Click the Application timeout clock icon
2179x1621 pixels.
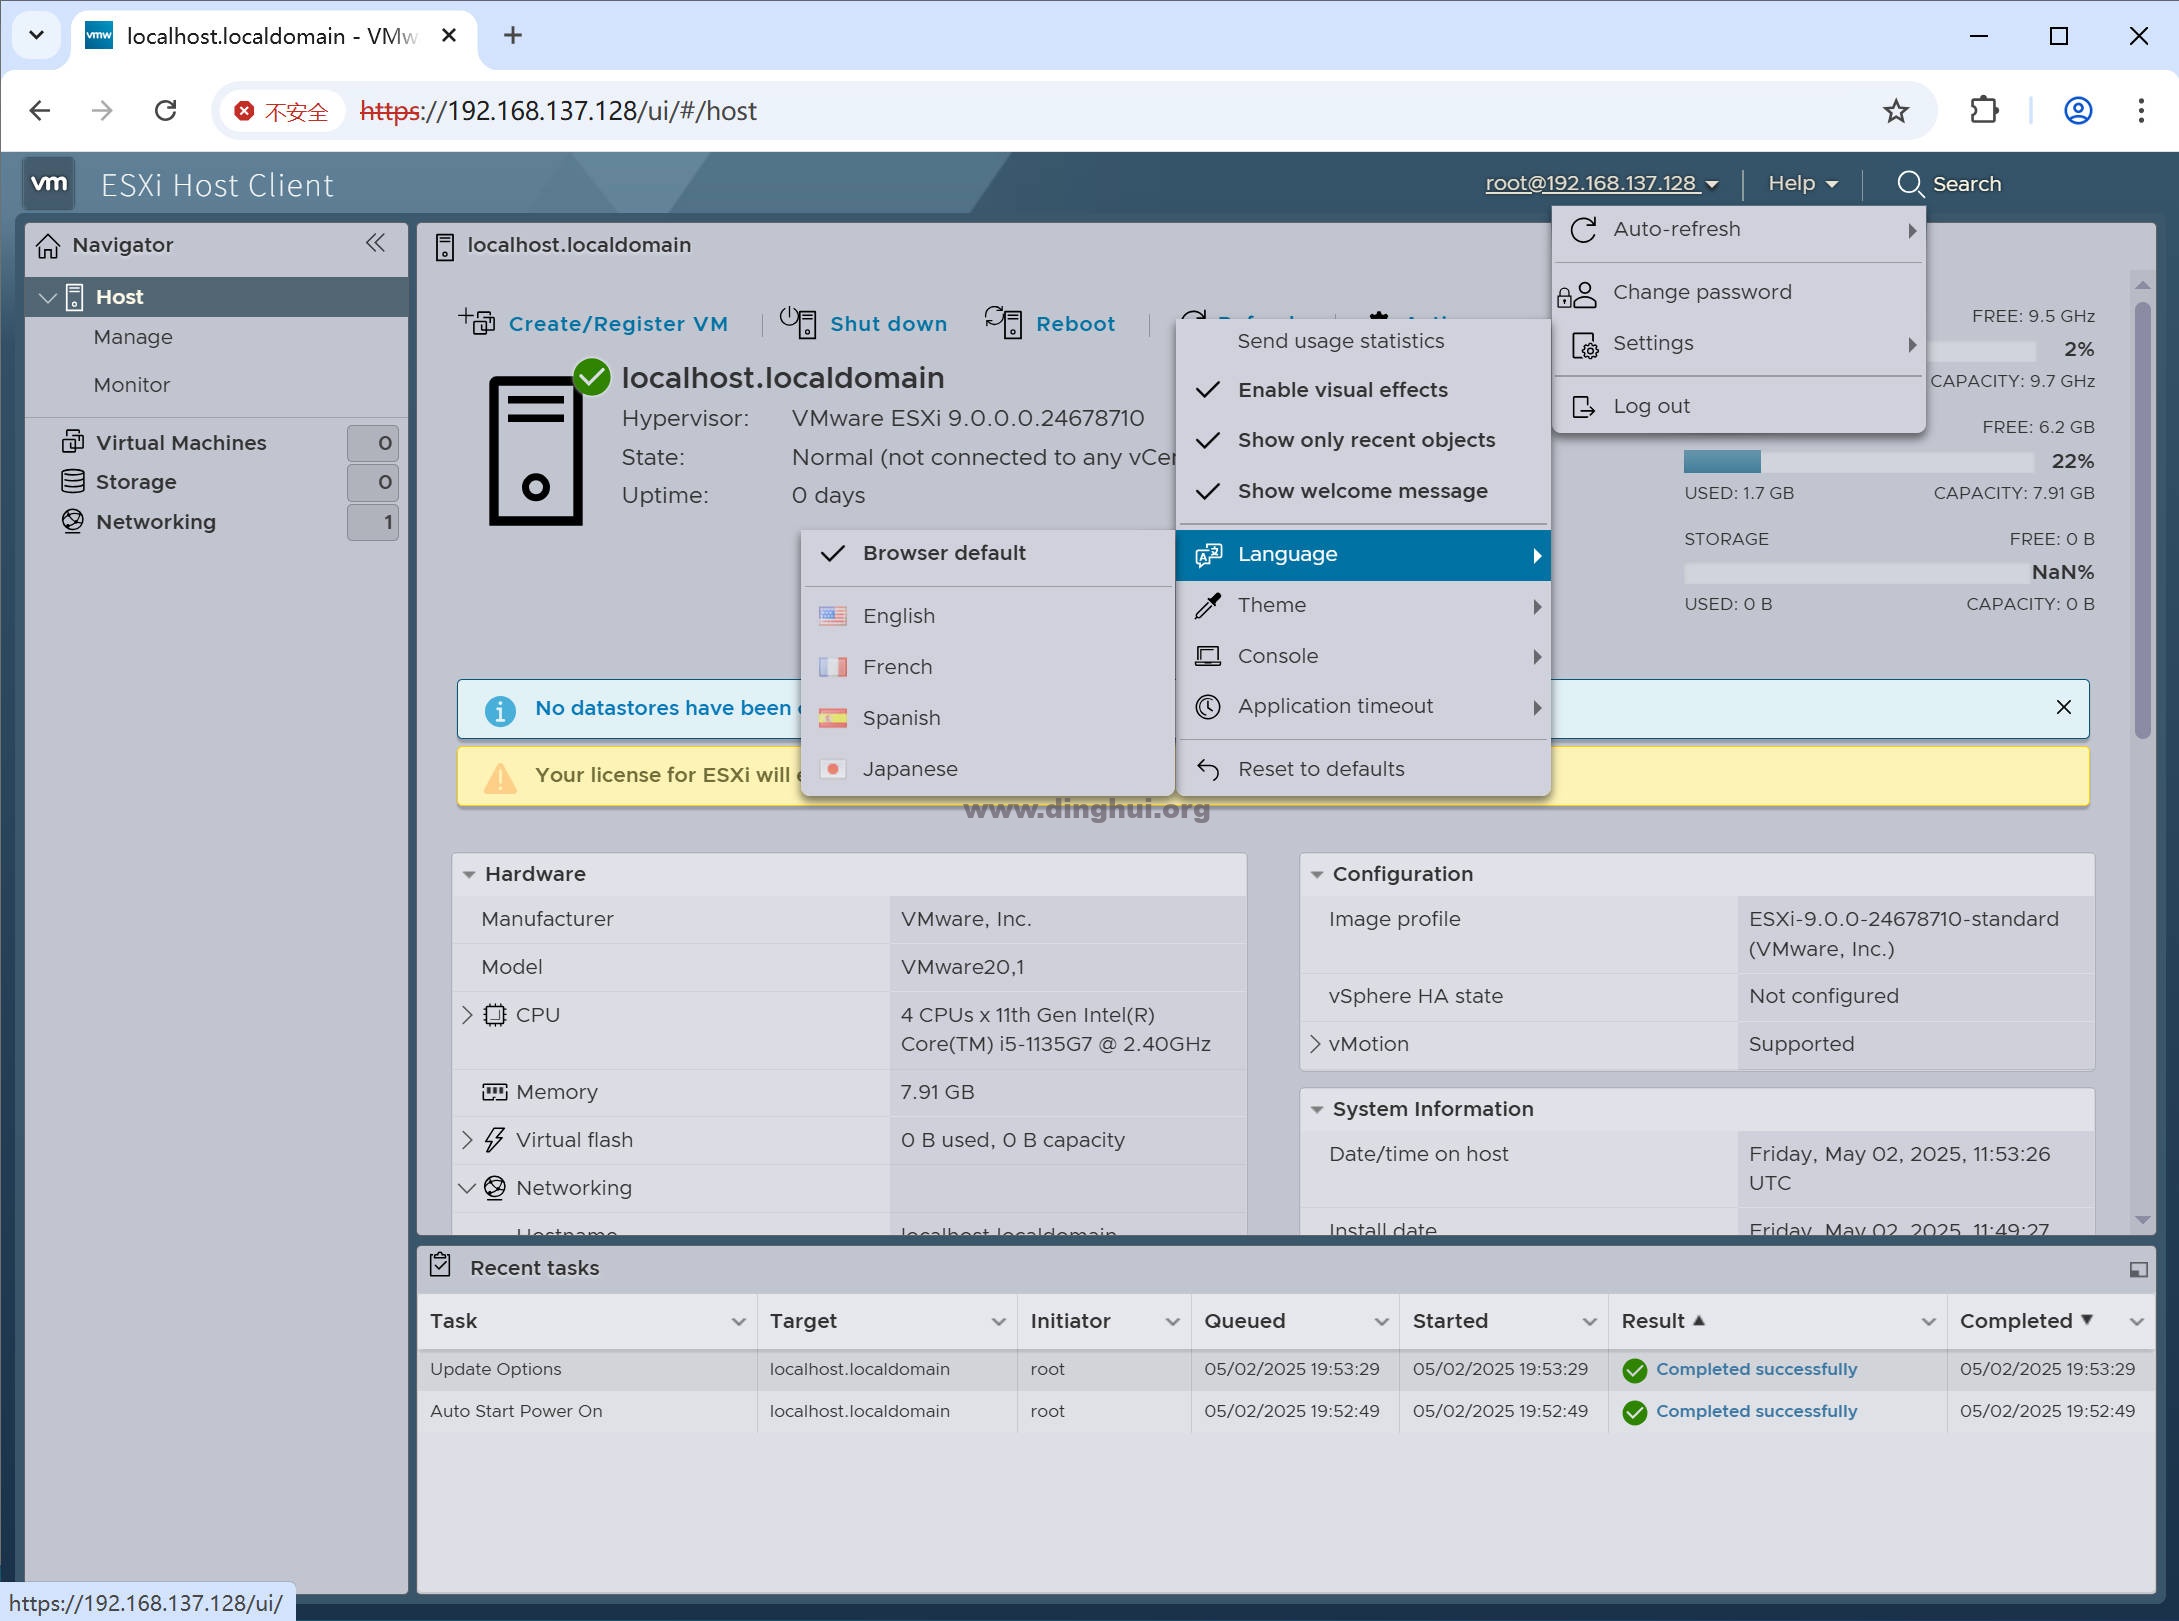[x=1208, y=707]
